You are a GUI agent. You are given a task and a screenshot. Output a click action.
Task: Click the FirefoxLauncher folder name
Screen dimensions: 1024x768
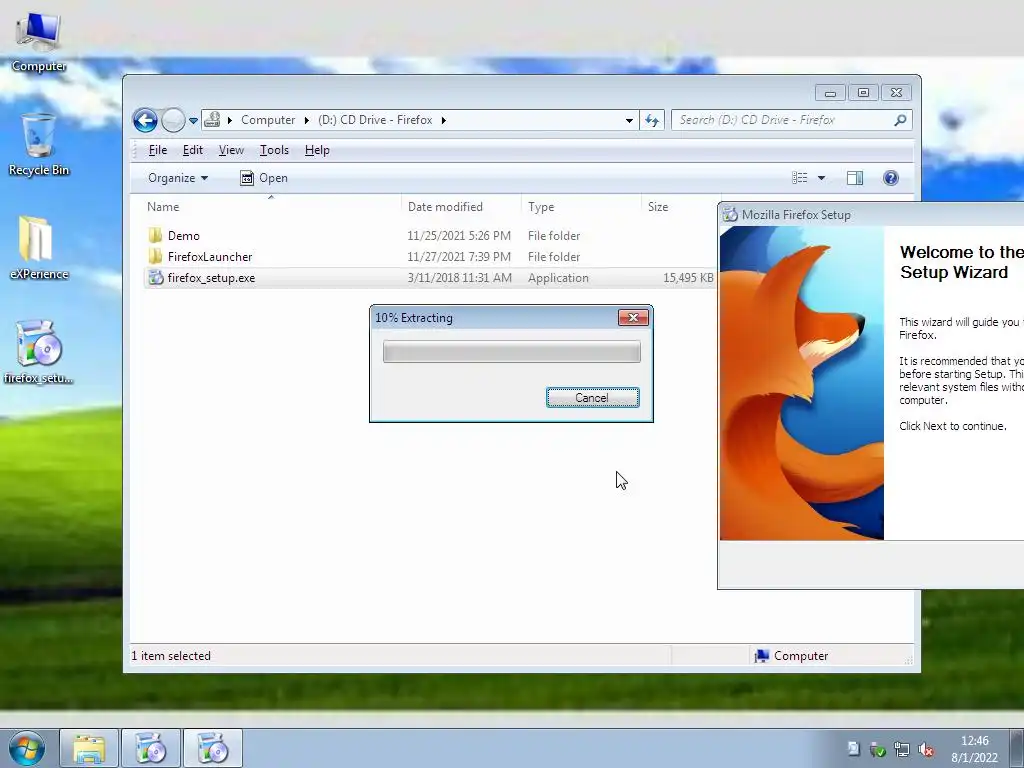click(x=210, y=257)
